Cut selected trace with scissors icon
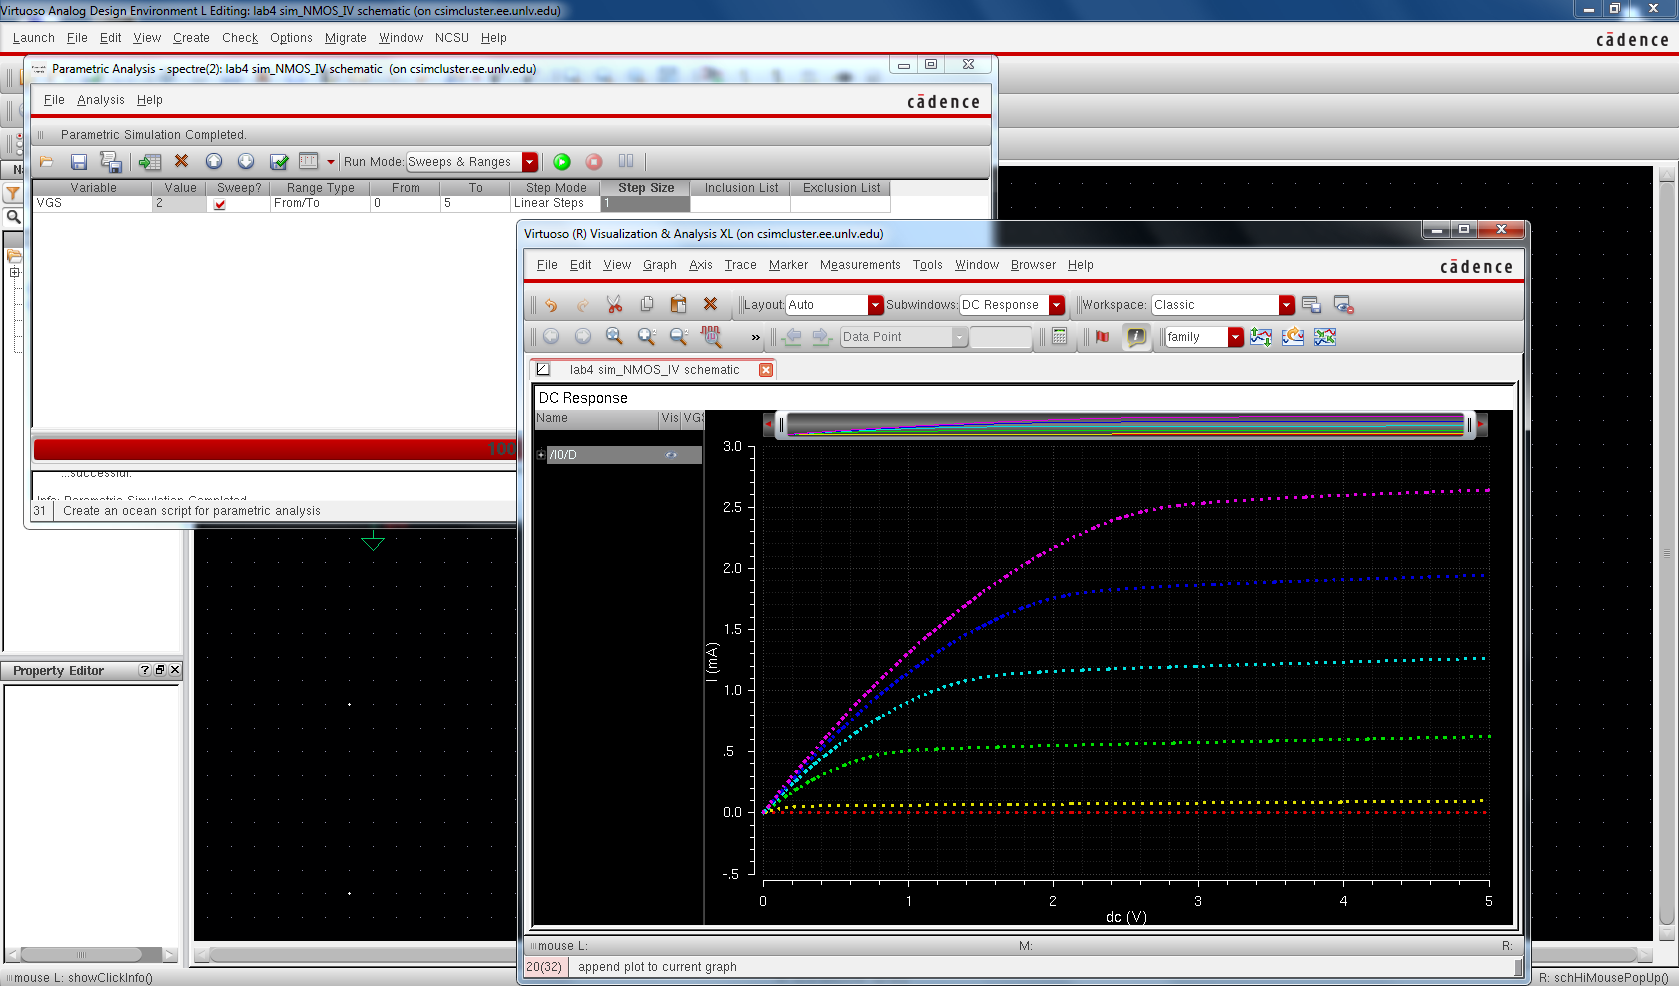This screenshot has width=1679, height=986. 614,304
